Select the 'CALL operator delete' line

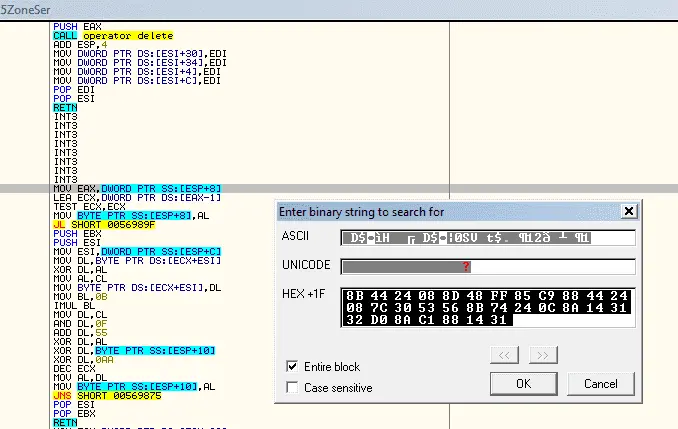[x=113, y=36]
